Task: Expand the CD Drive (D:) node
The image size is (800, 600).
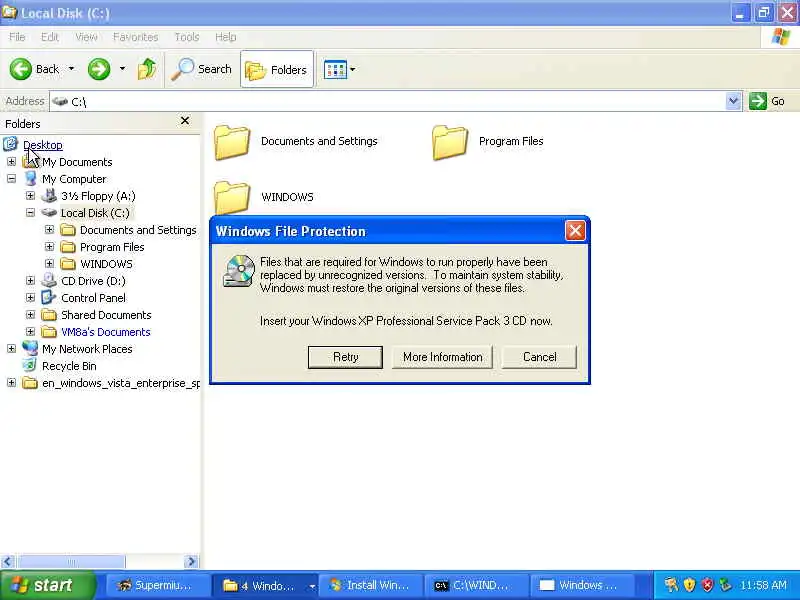Action: (x=30, y=281)
